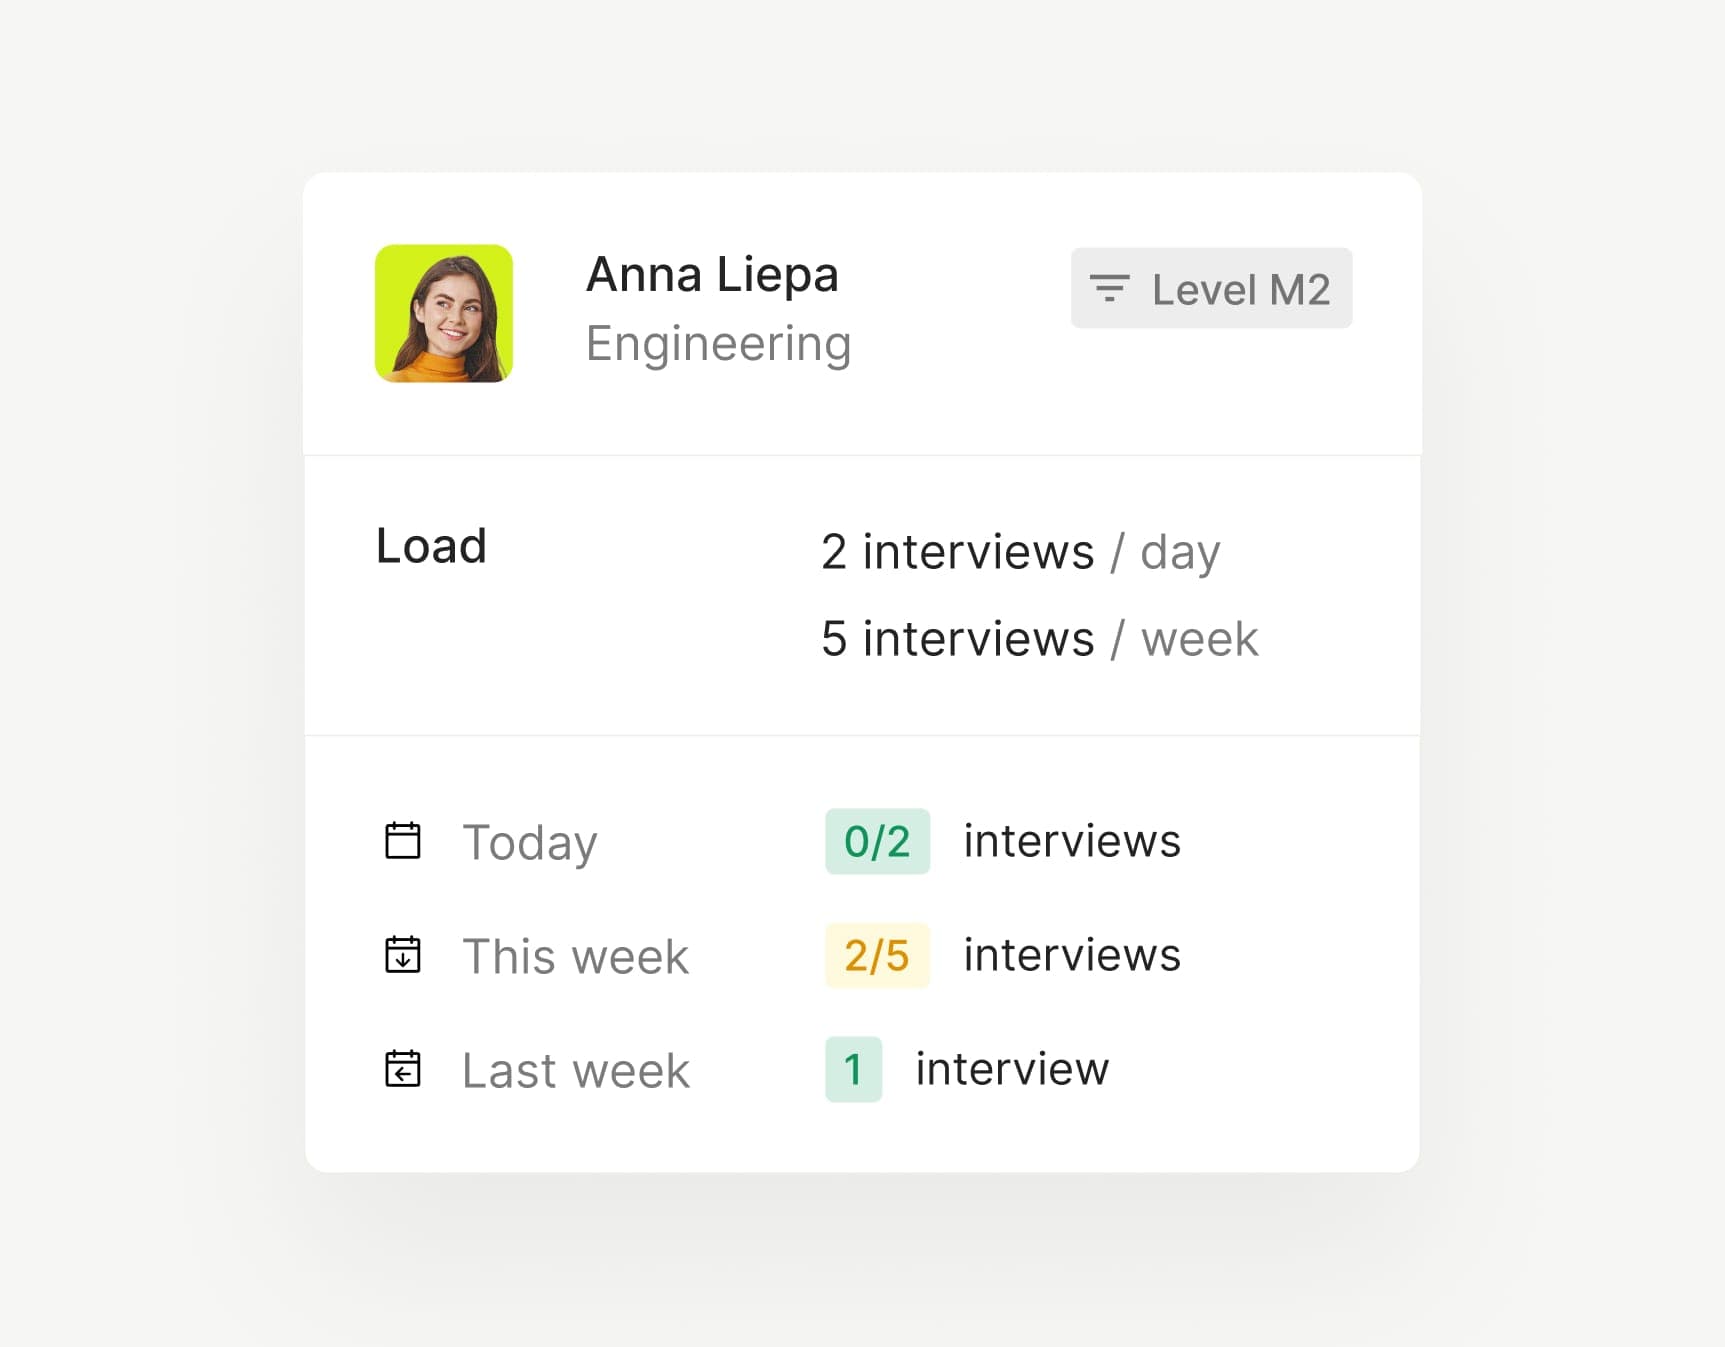Click Anna Liepa's profile photo
The width and height of the screenshot is (1725, 1347).
coord(444,313)
